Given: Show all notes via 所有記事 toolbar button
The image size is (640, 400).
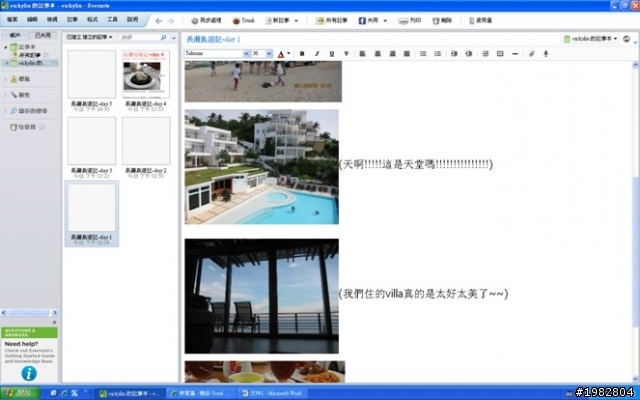Looking at the screenshot, I should [331, 20].
